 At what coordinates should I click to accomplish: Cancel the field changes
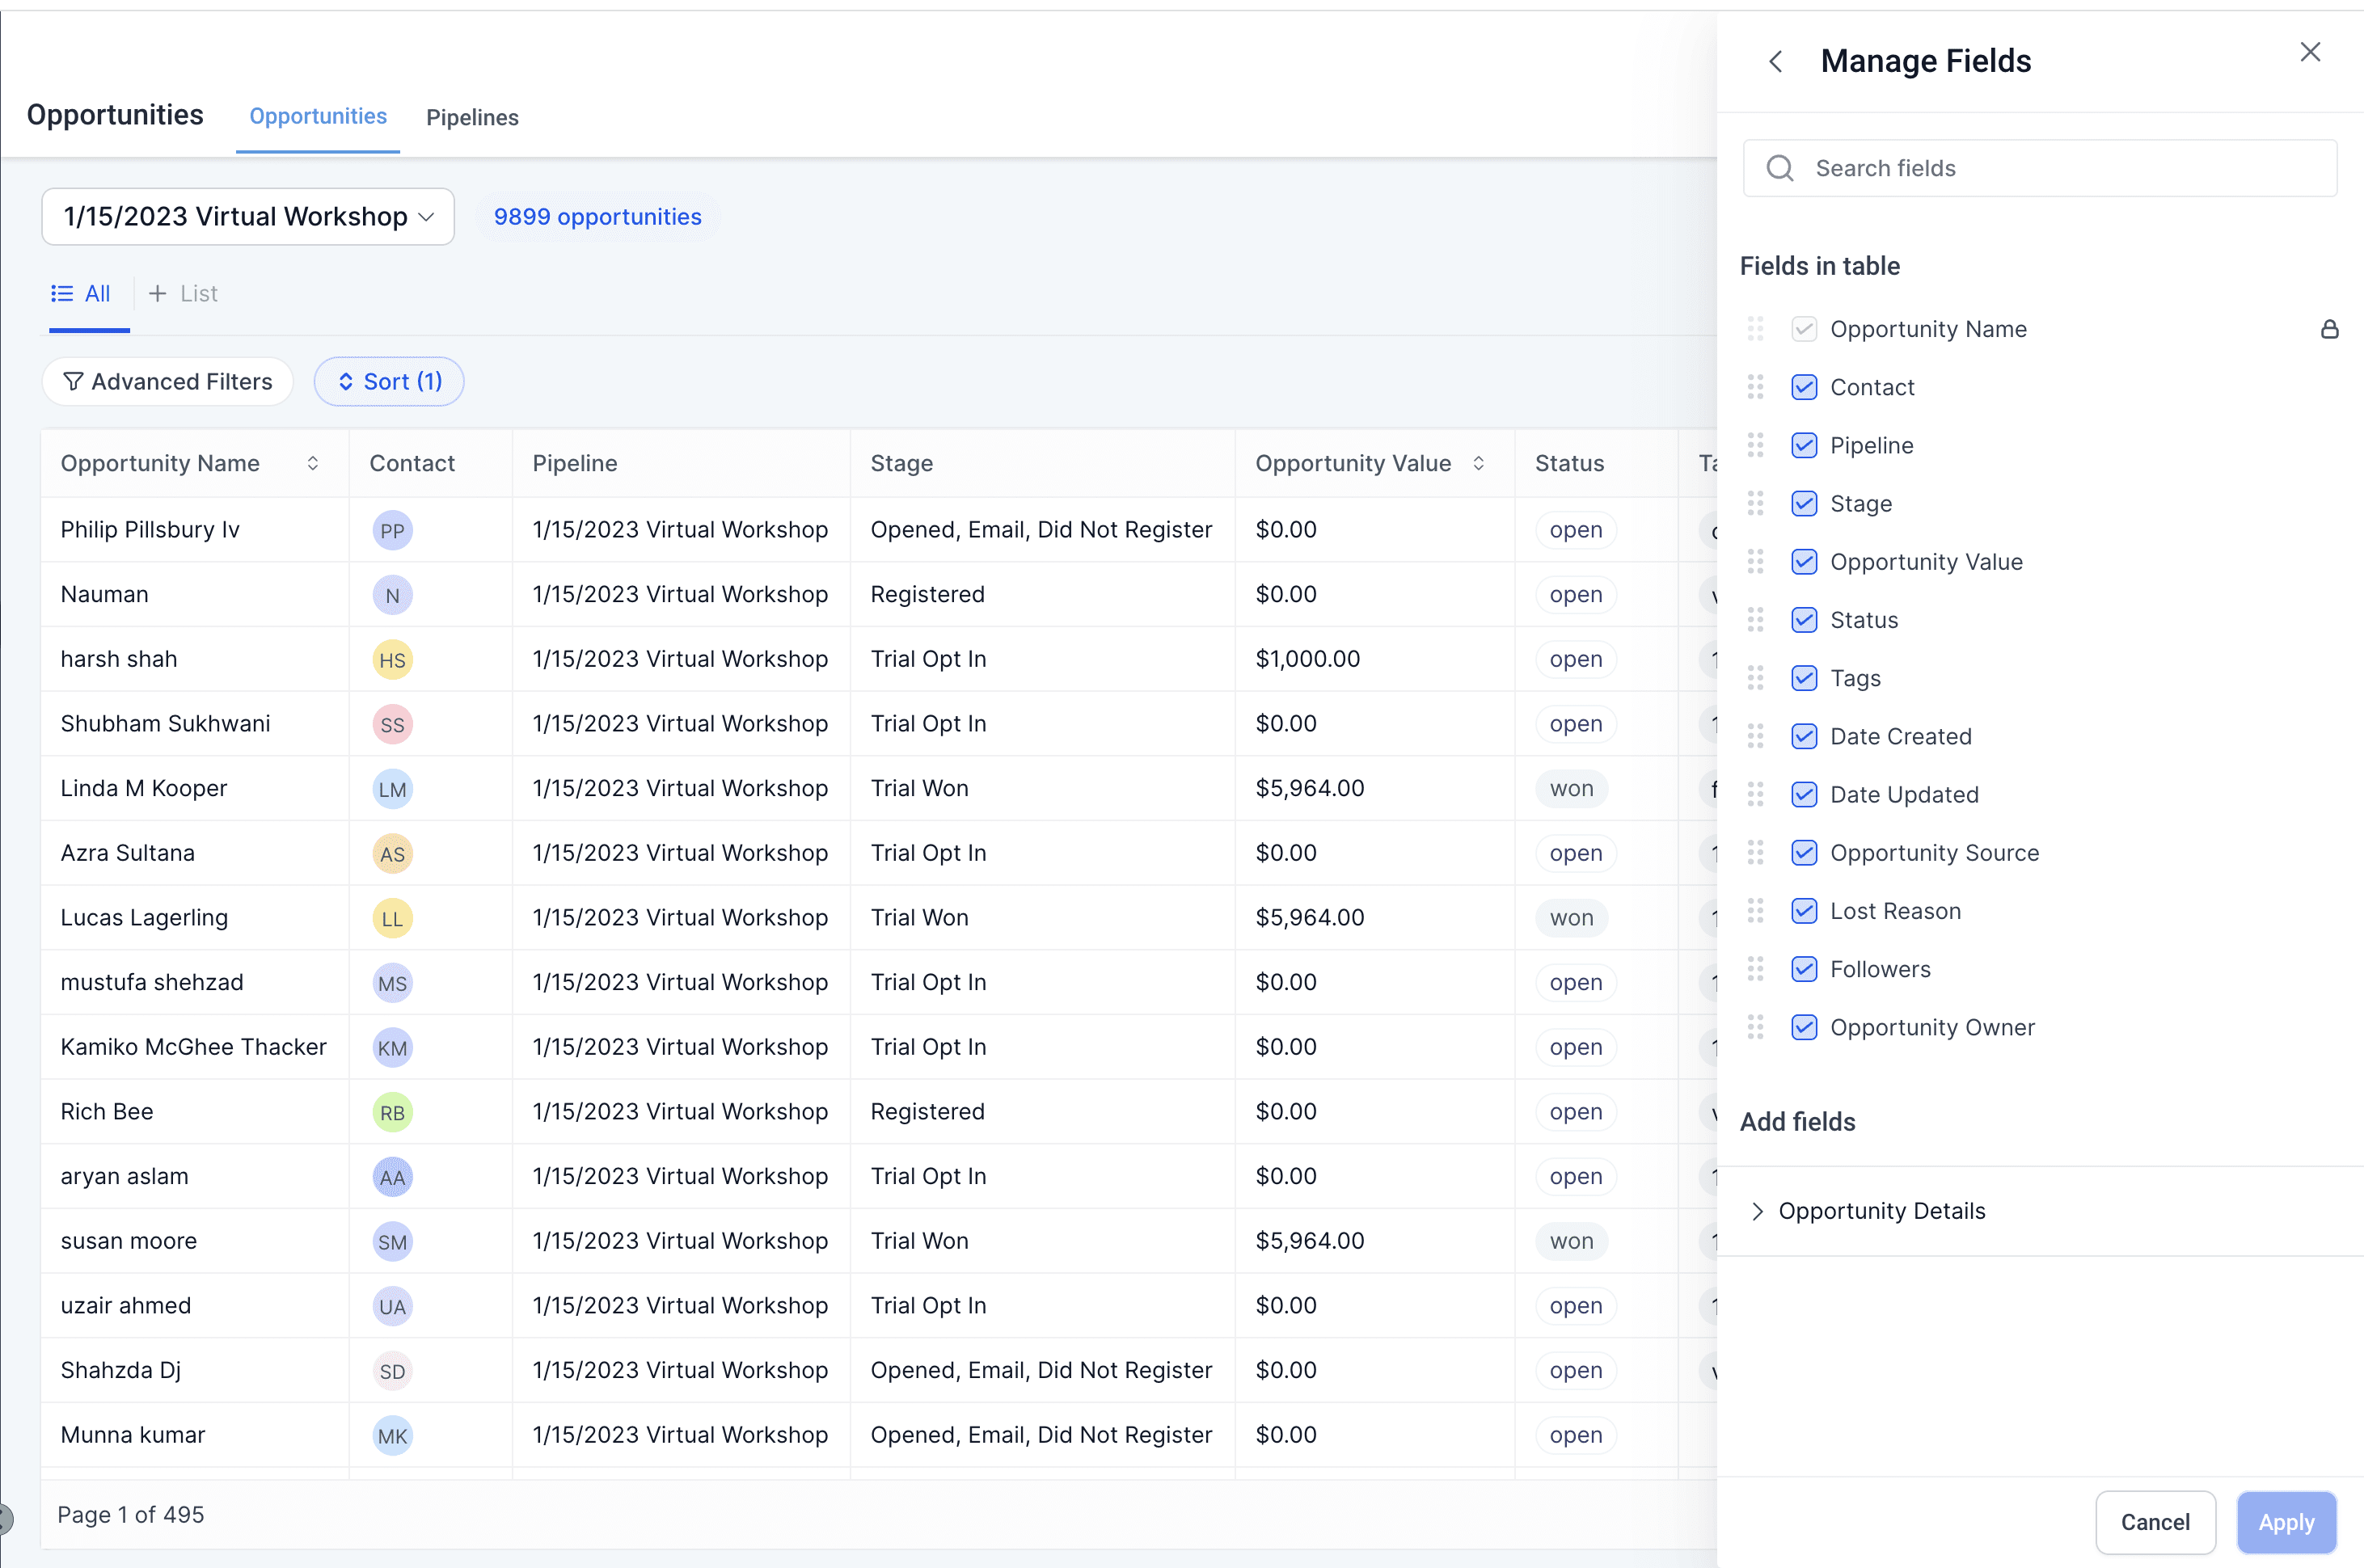[2155, 1522]
